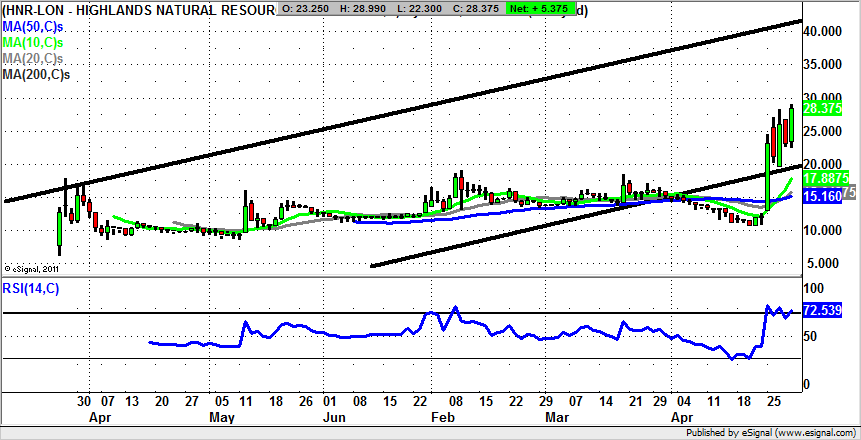
Task: Click the May month label on time axis
Action: pos(222,414)
